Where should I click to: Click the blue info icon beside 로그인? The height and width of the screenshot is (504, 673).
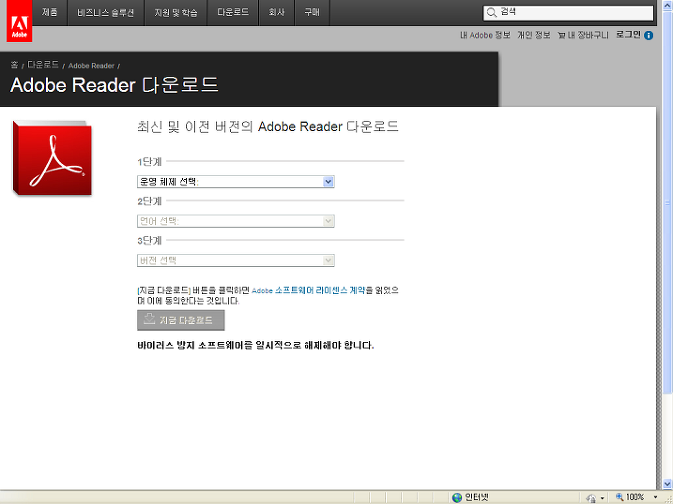click(x=649, y=35)
